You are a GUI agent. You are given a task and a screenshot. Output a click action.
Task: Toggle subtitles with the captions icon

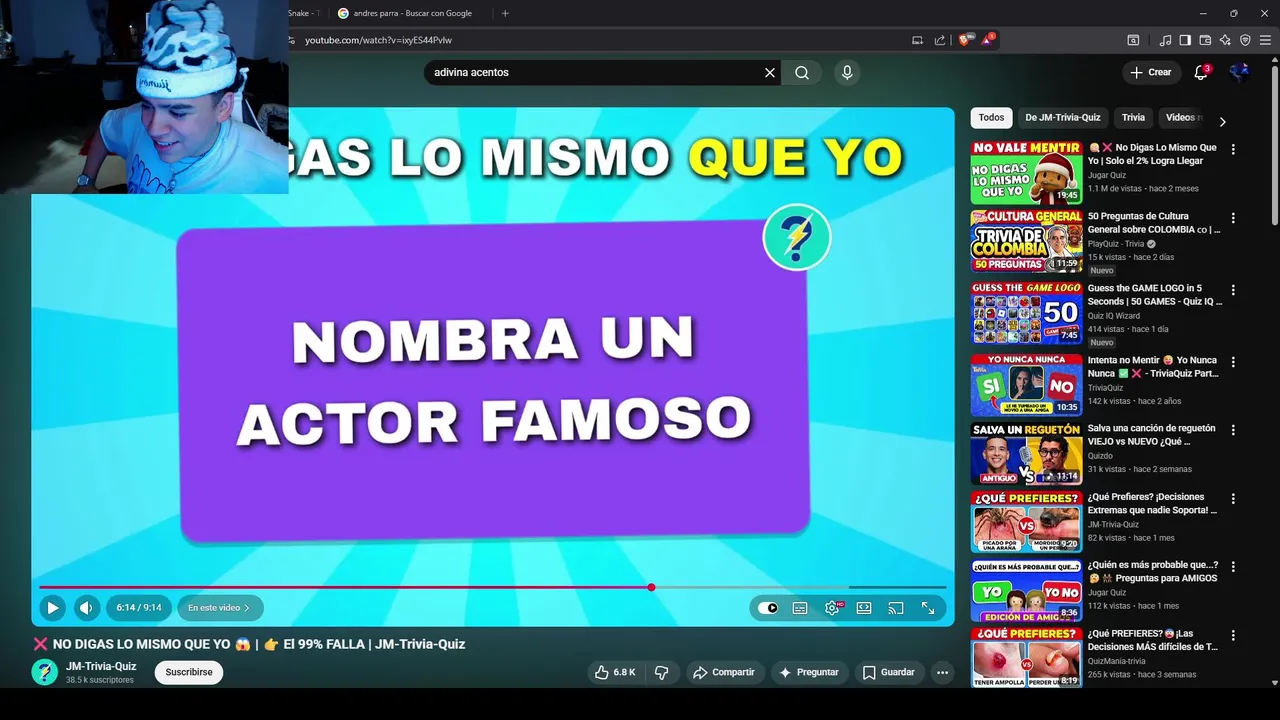[x=800, y=608]
